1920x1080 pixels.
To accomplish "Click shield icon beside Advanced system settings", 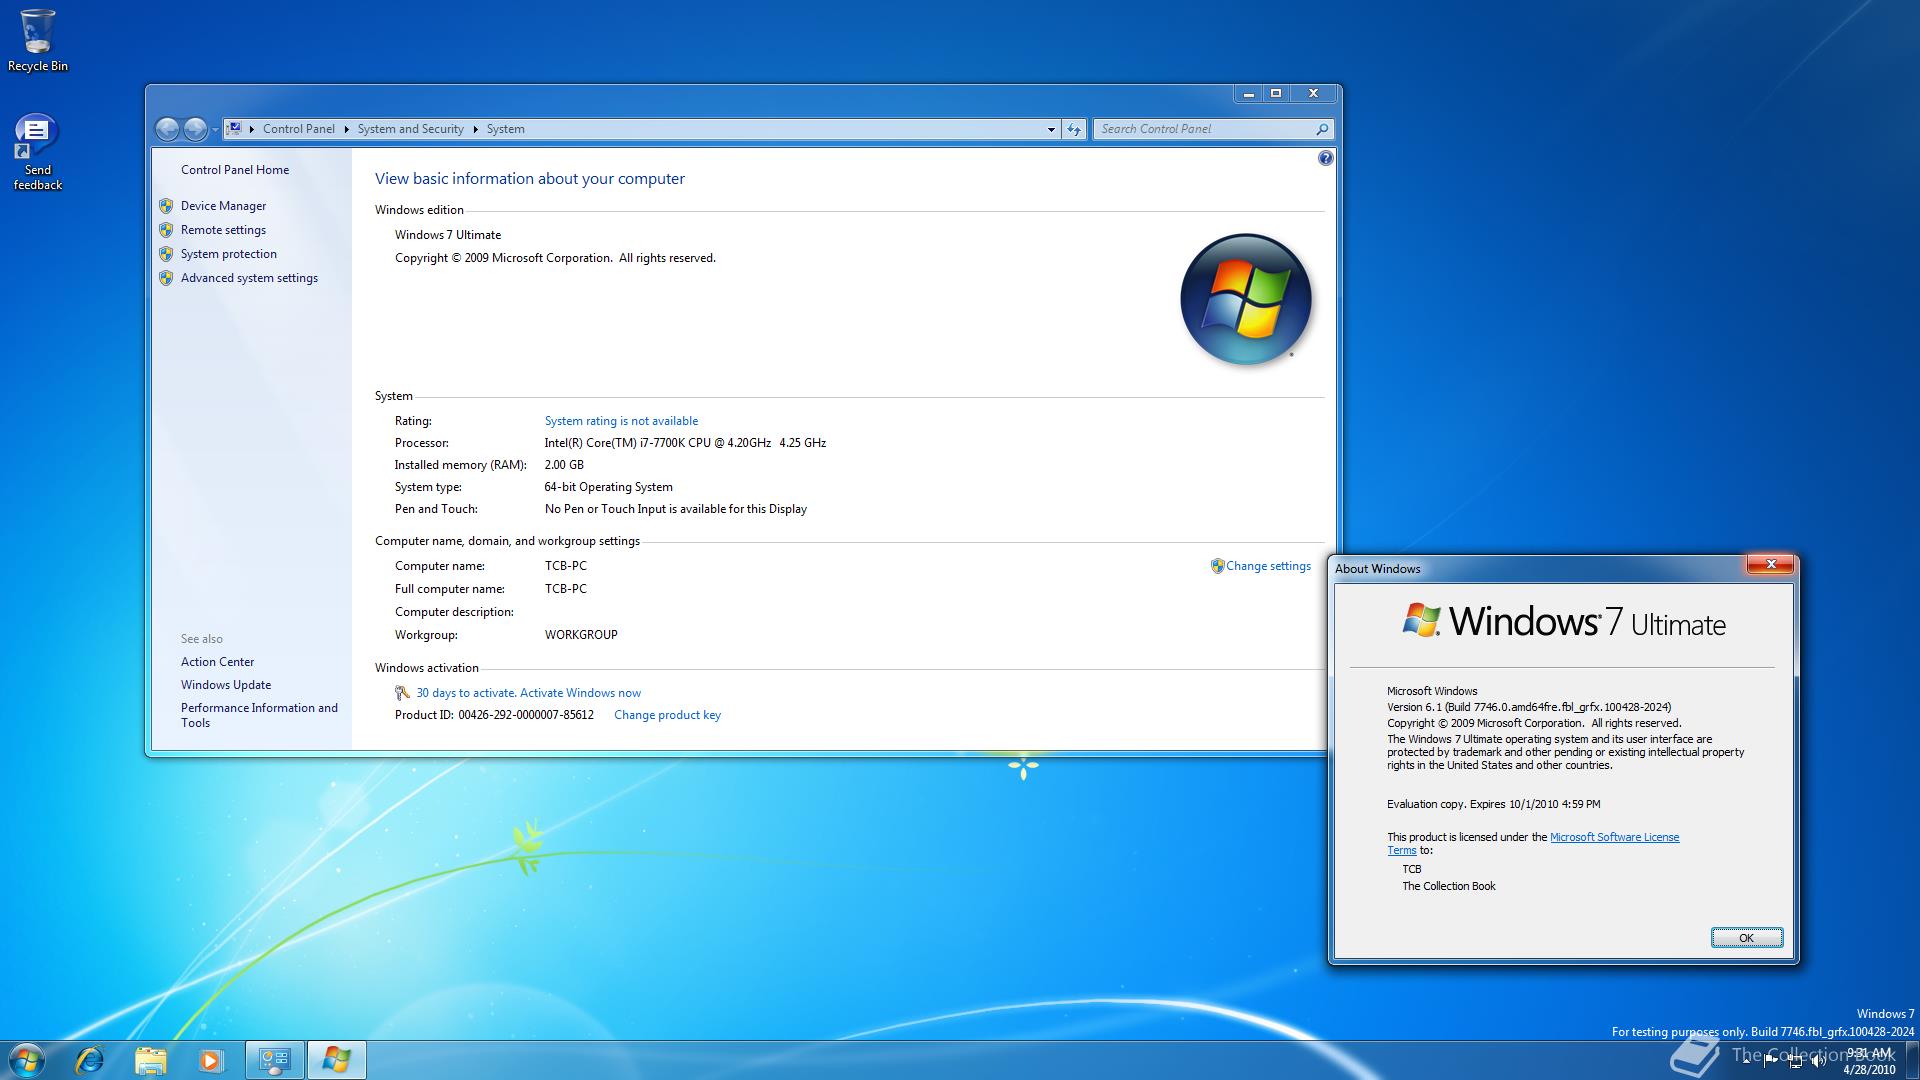I will (166, 278).
